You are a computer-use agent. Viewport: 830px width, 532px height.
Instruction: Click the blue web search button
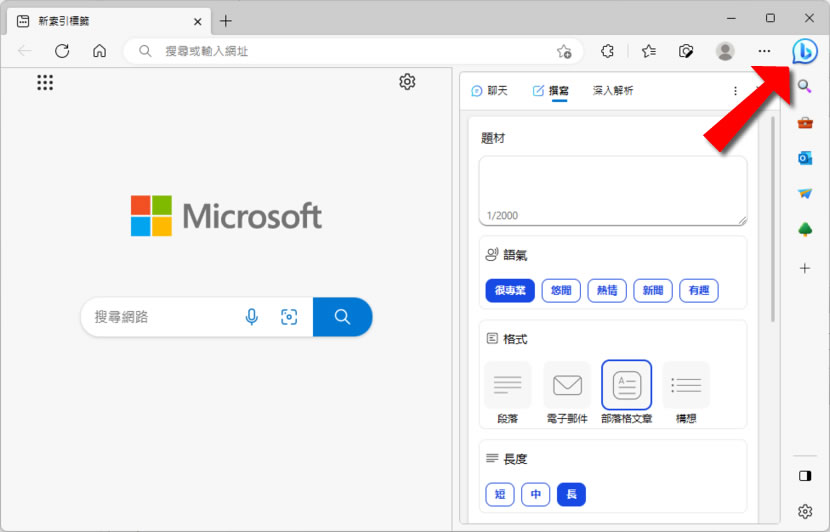tap(342, 317)
